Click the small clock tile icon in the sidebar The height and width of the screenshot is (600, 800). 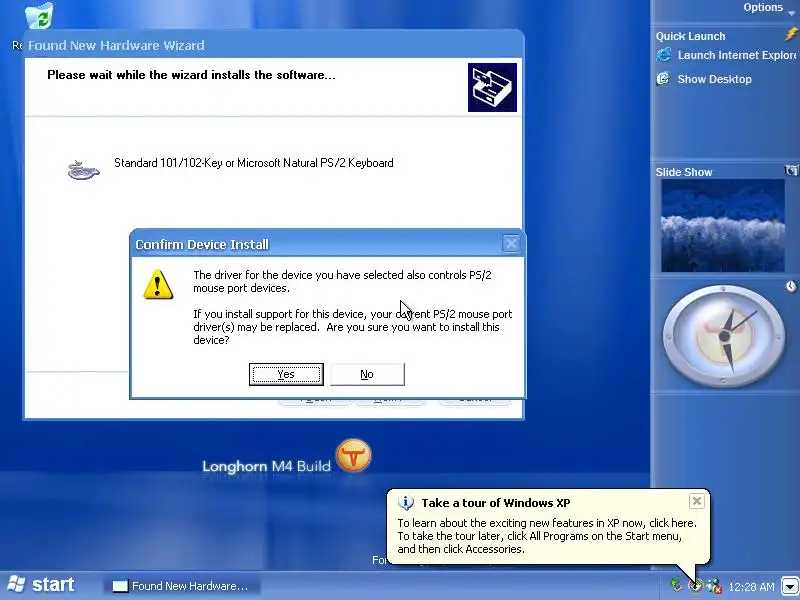click(x=791, y=286)
